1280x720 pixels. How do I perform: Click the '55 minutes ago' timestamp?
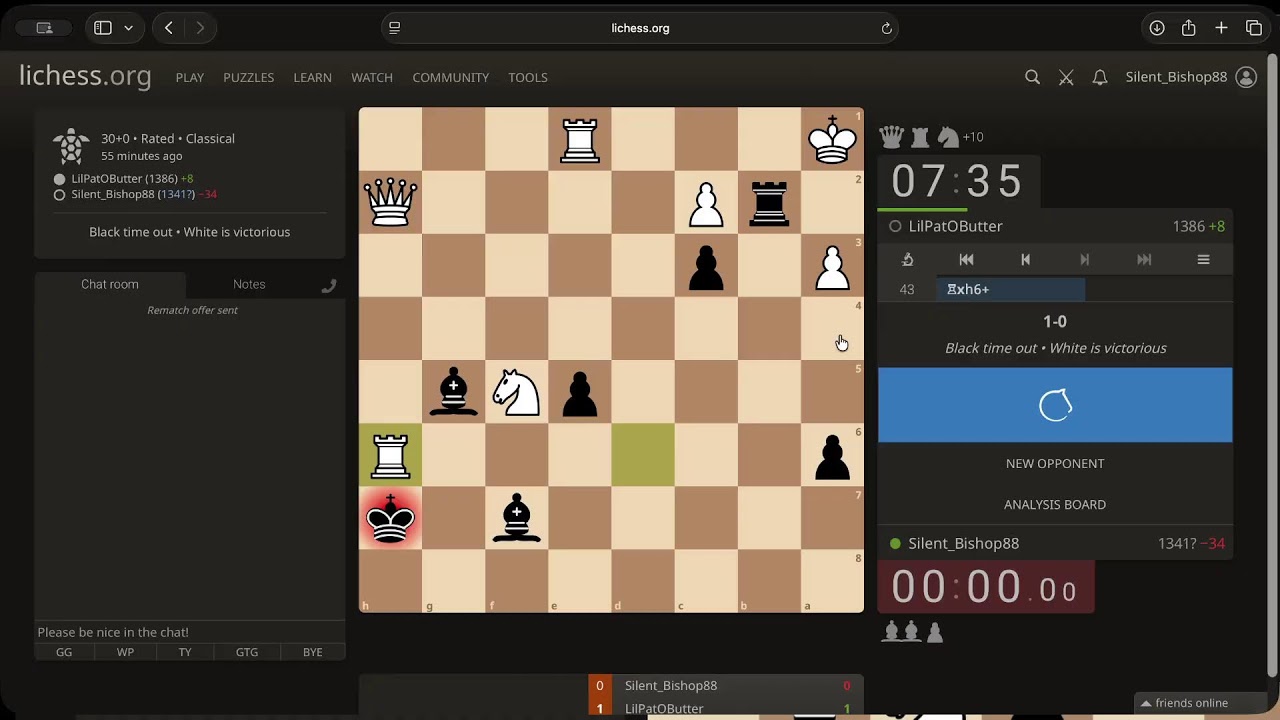141,156
